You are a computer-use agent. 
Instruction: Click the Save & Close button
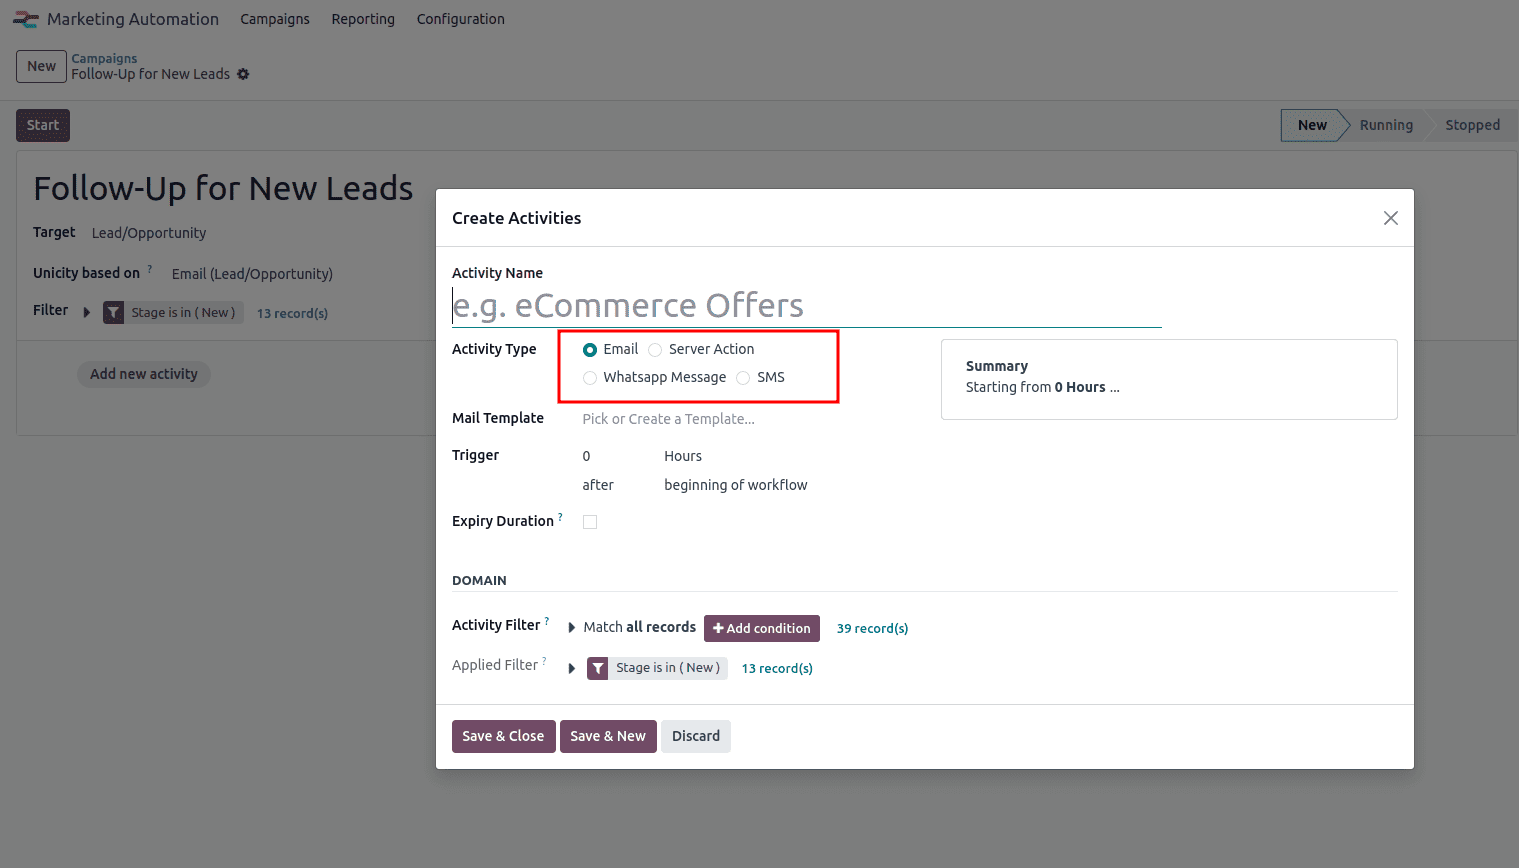(x=503, y=736)
